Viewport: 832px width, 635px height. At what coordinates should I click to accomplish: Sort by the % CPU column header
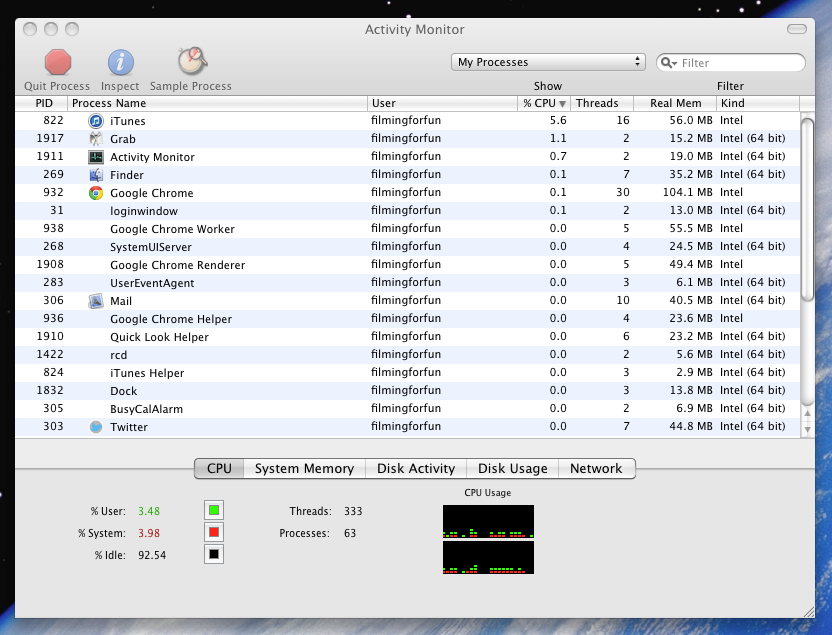point(544,103)
